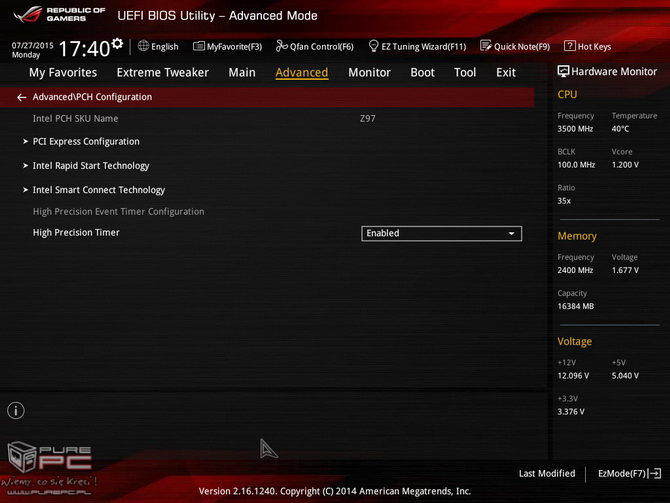The image size is (670, 503).
Task: Click the info circle icon
Action: [16, 411]
